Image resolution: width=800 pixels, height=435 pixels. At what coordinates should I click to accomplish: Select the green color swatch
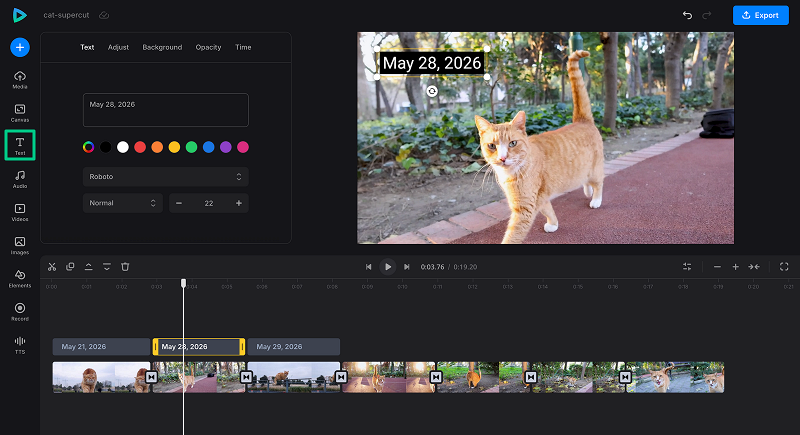click(x=191, y=147)
